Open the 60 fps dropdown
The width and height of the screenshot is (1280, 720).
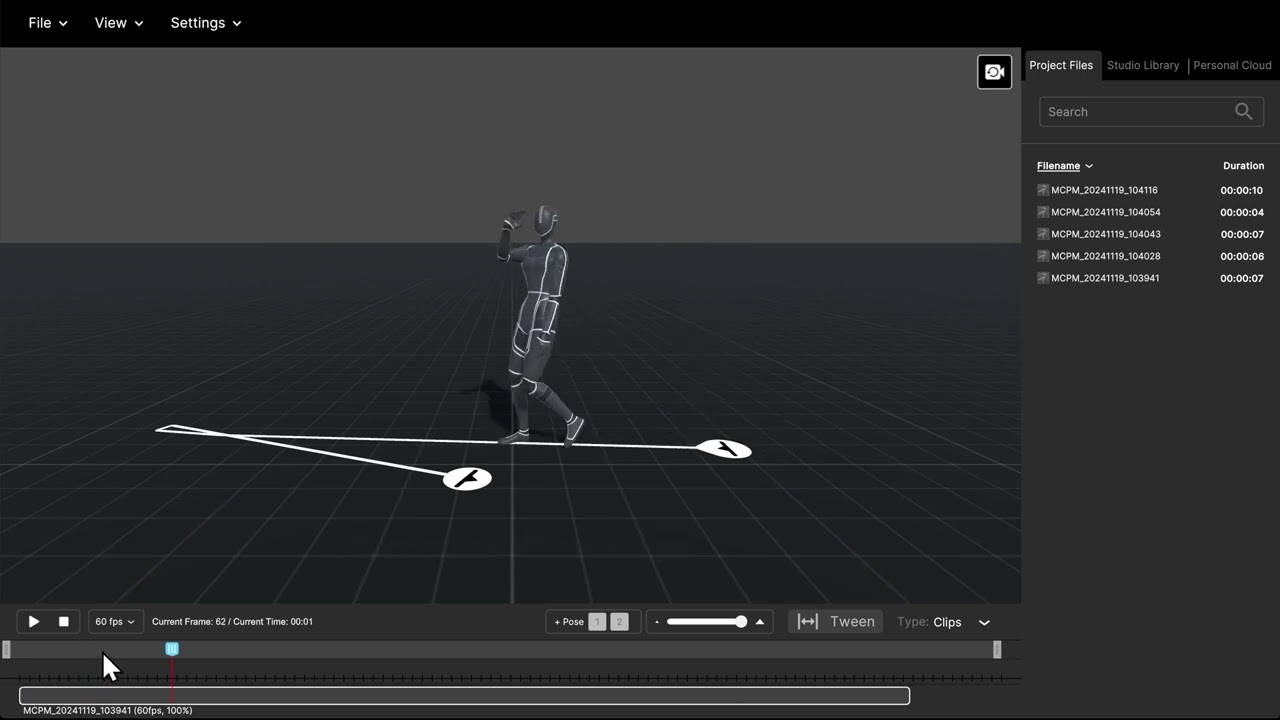click(115, 622)
